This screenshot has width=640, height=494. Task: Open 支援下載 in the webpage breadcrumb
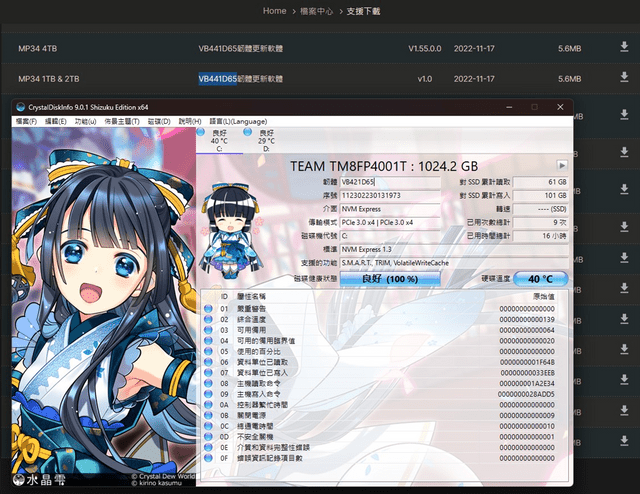363,11
